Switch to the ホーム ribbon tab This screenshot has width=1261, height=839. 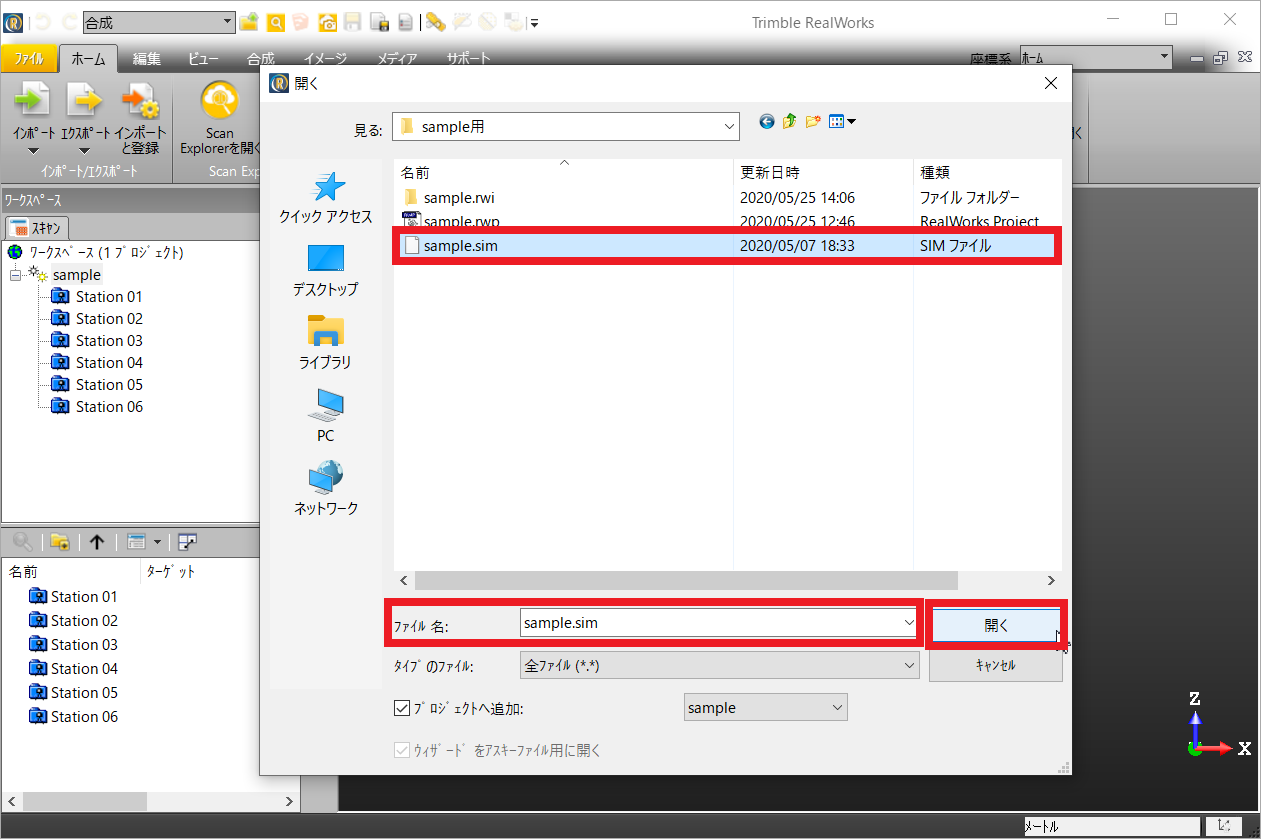89,59
